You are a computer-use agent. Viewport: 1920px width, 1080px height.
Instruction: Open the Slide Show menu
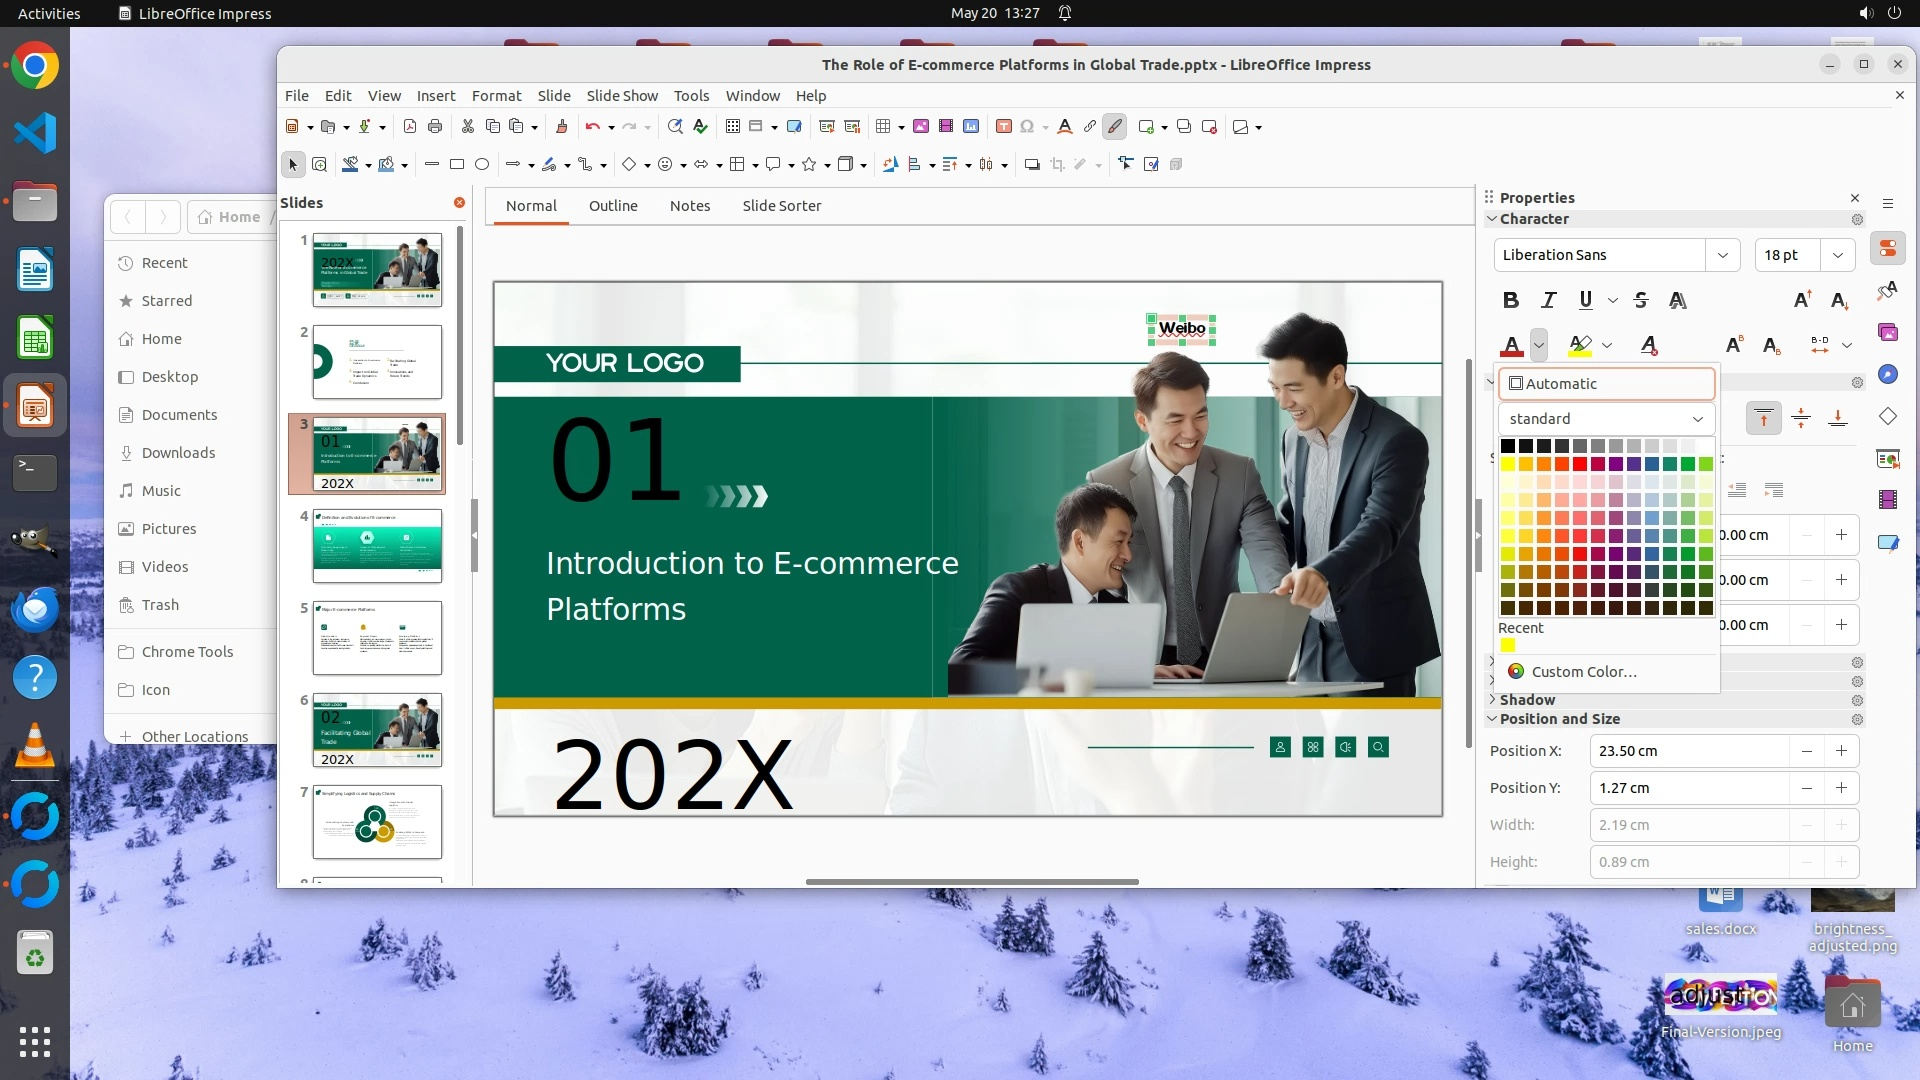[621, 96]
